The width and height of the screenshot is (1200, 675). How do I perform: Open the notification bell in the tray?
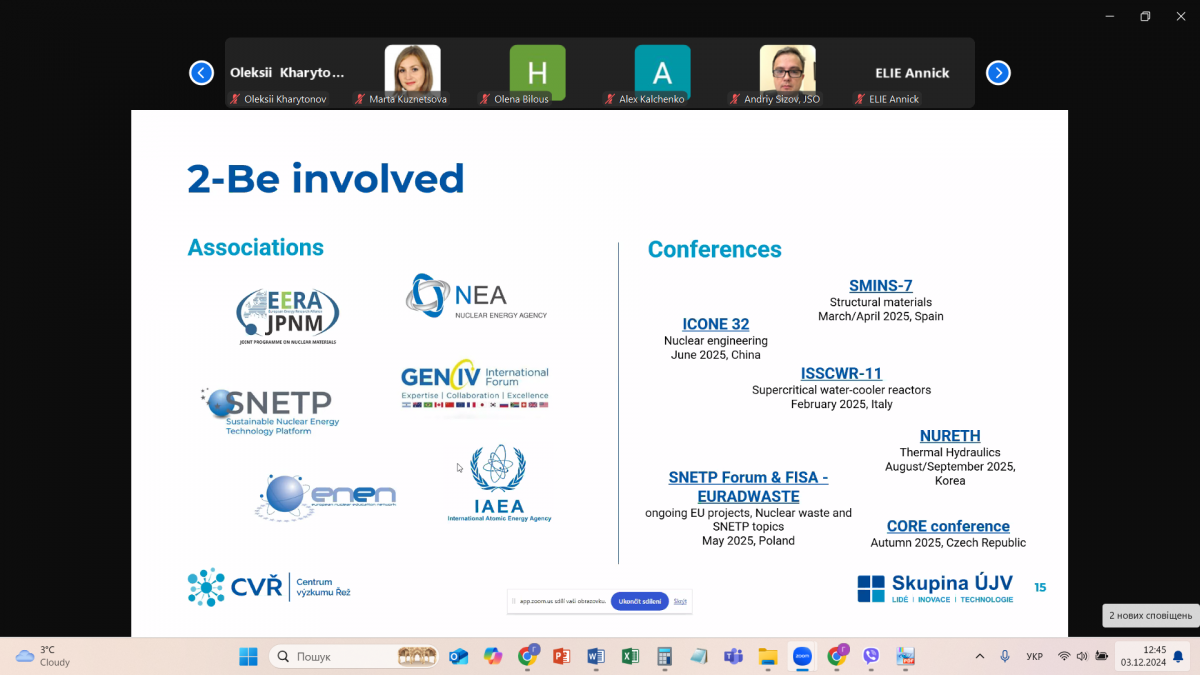click(x=1178, y=657)
